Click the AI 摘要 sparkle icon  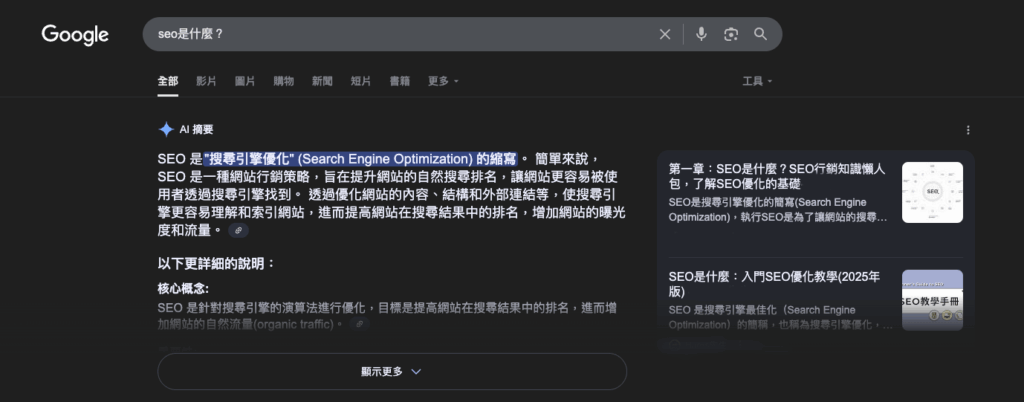click(166, 129)
